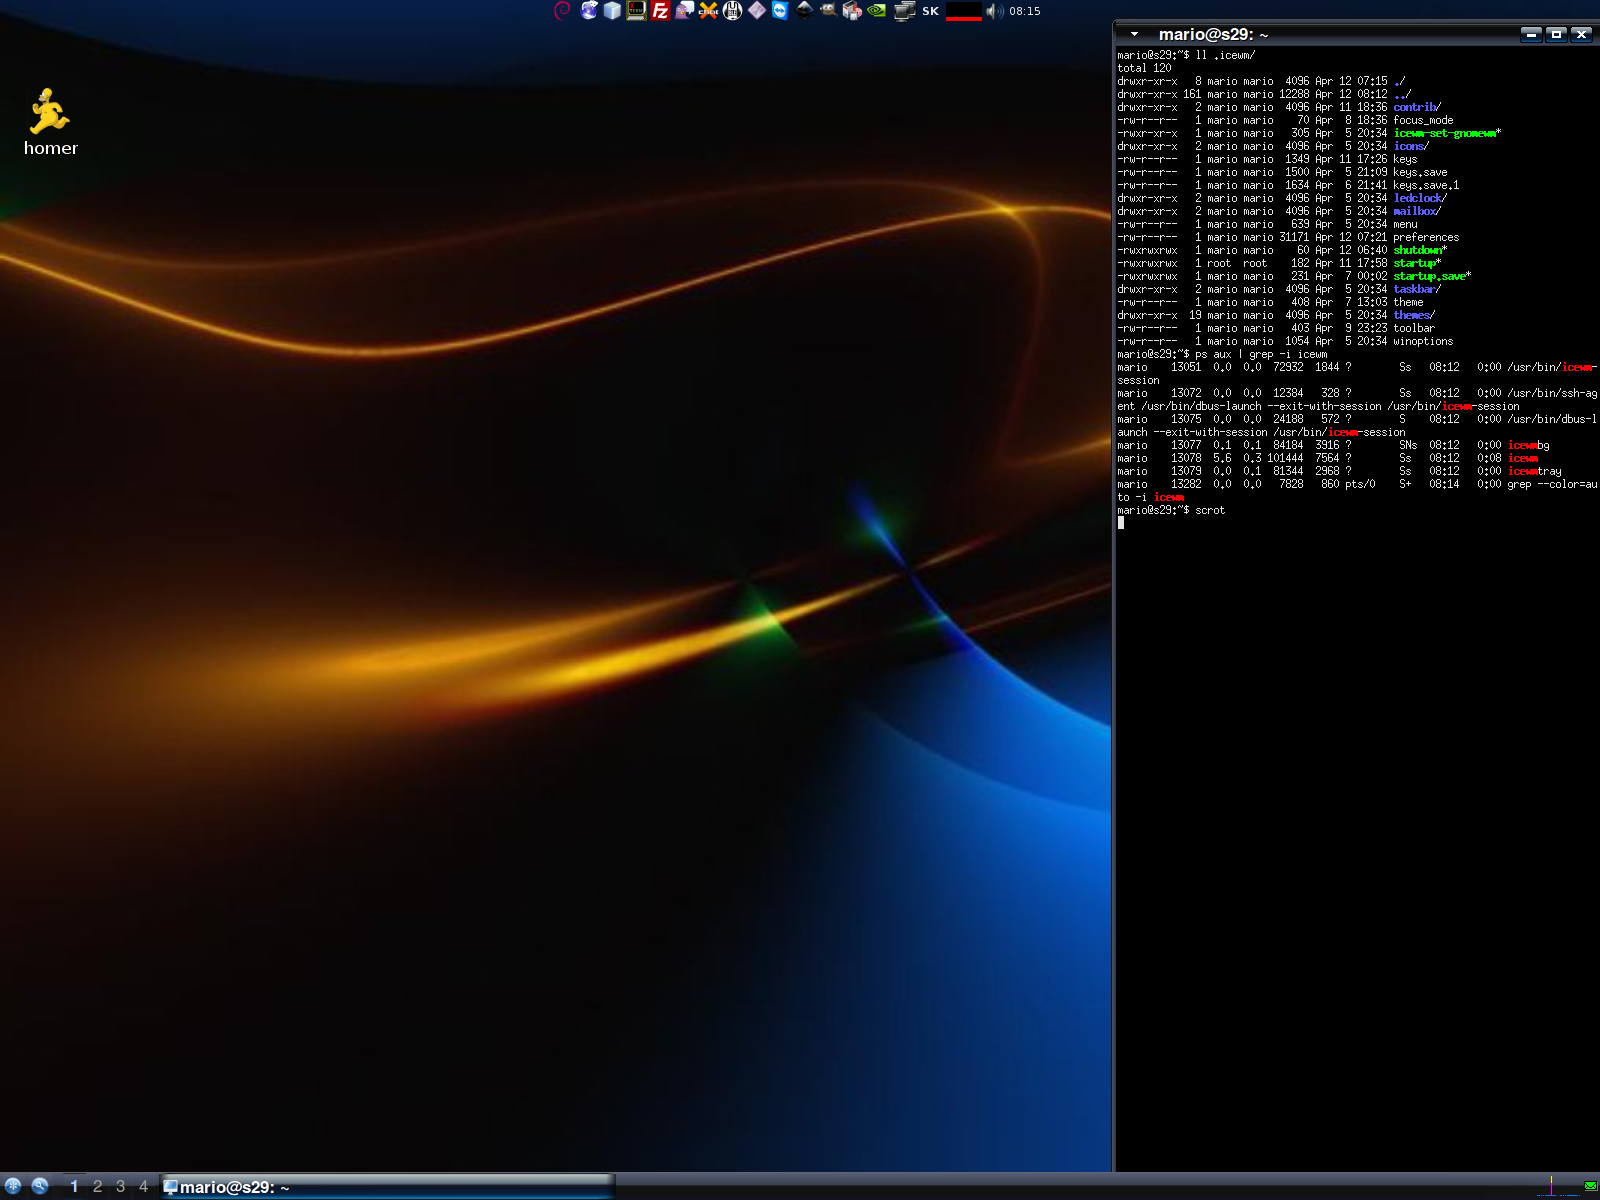This screenshot has height=1200, width=1600.
Task: Maximize the mario@s29 terminal window
Action: click(x=1556, y=34)
